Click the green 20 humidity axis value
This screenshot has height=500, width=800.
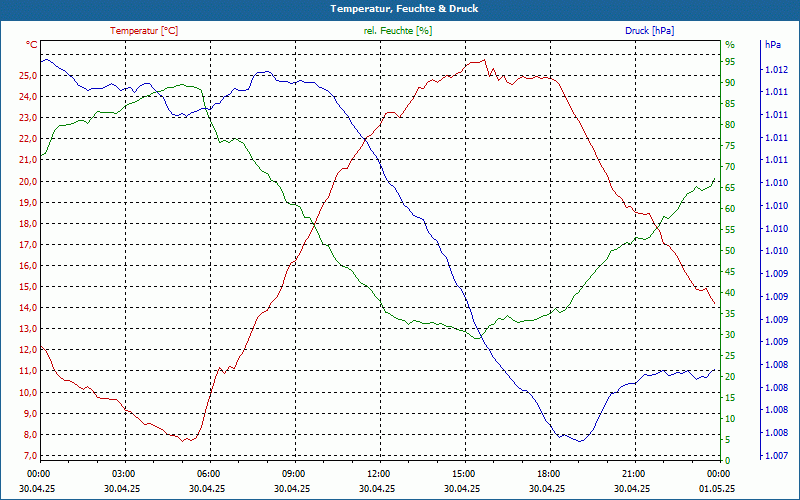(730, 377)
